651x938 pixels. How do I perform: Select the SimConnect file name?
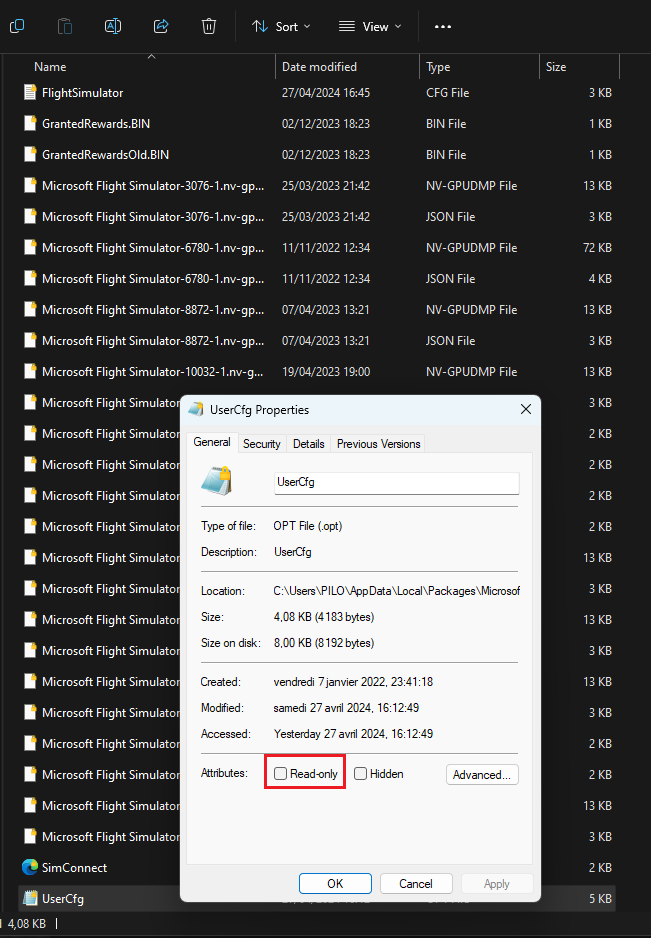coord(74,867)
